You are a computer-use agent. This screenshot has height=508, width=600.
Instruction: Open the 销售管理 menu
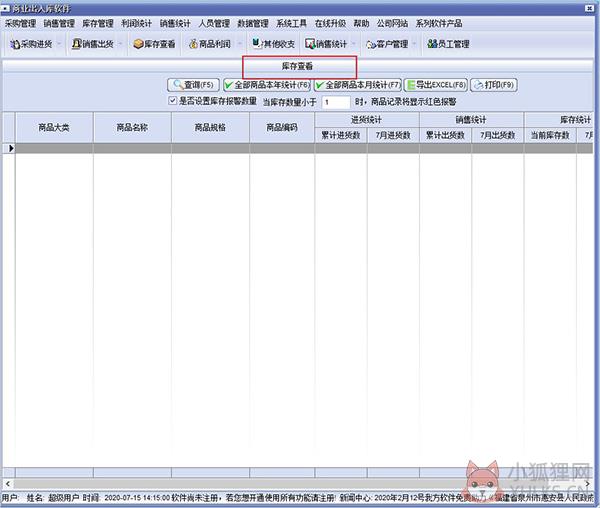pyautogui.click(x=59, y=23)
